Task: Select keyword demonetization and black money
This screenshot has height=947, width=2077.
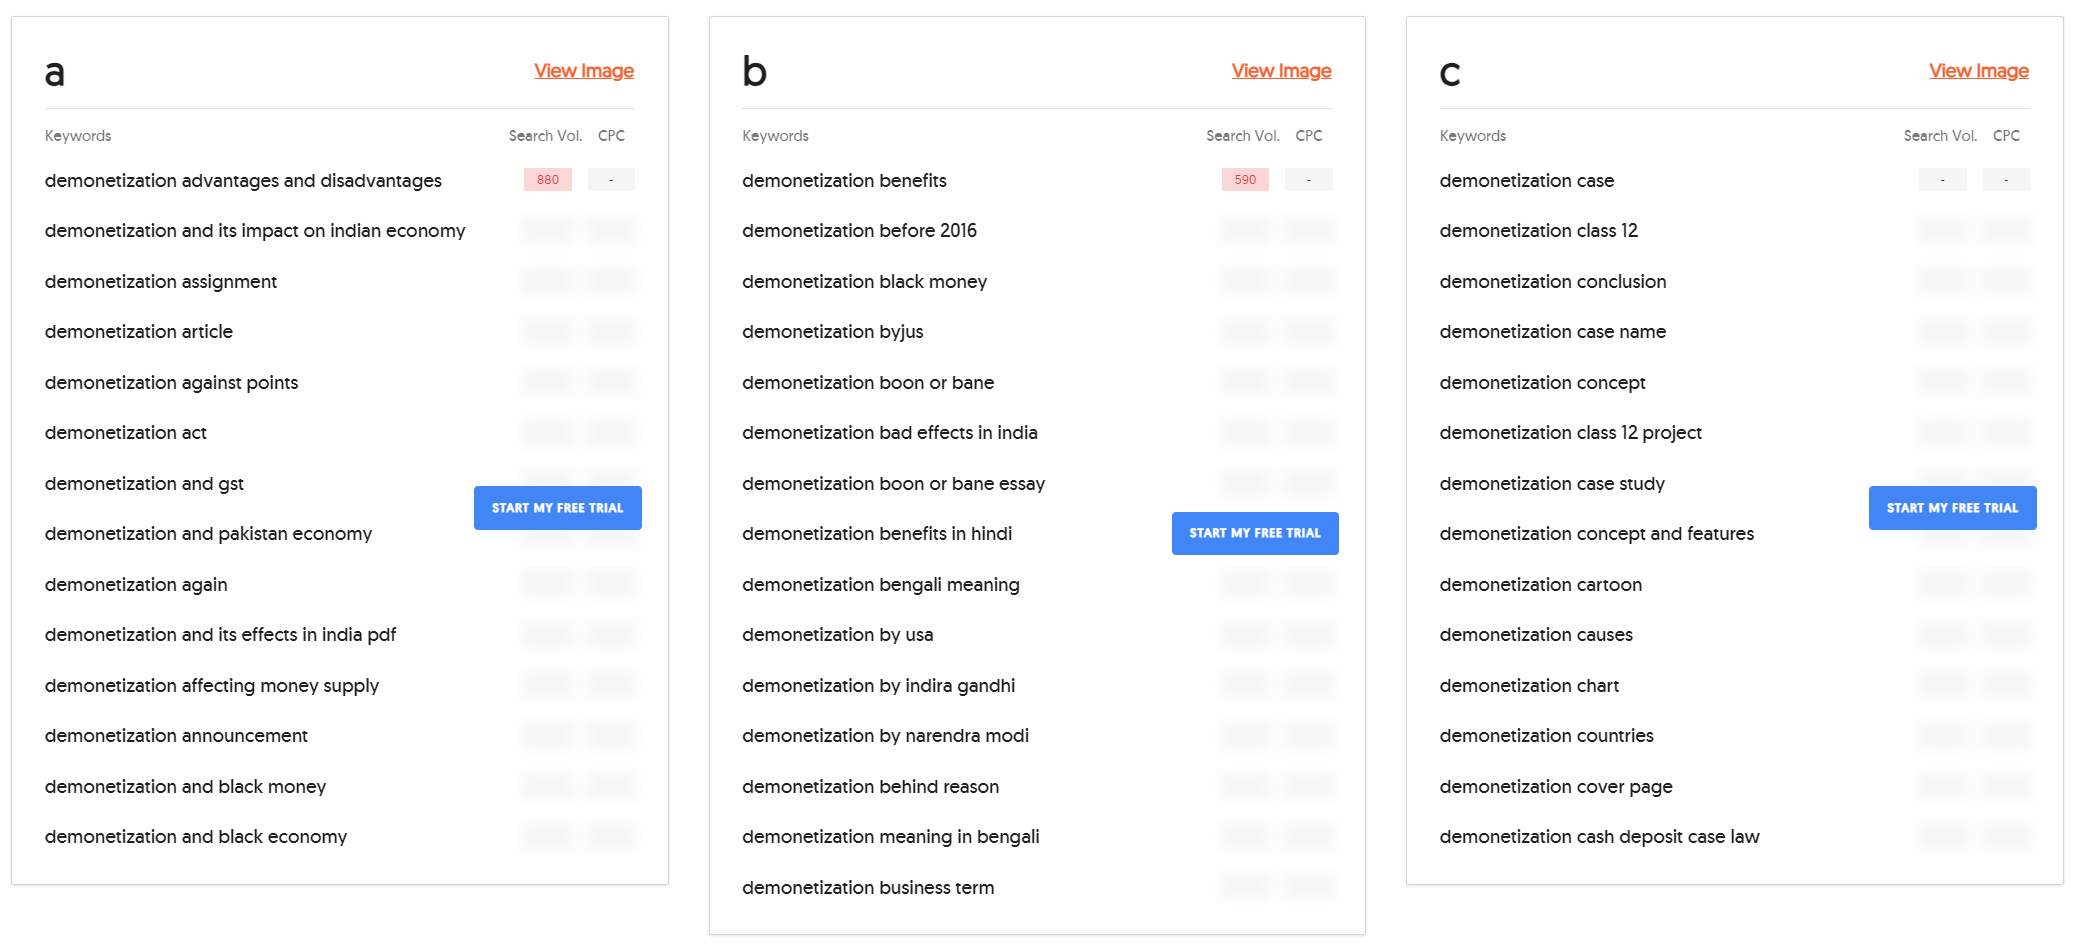Action: coord(185,786)
